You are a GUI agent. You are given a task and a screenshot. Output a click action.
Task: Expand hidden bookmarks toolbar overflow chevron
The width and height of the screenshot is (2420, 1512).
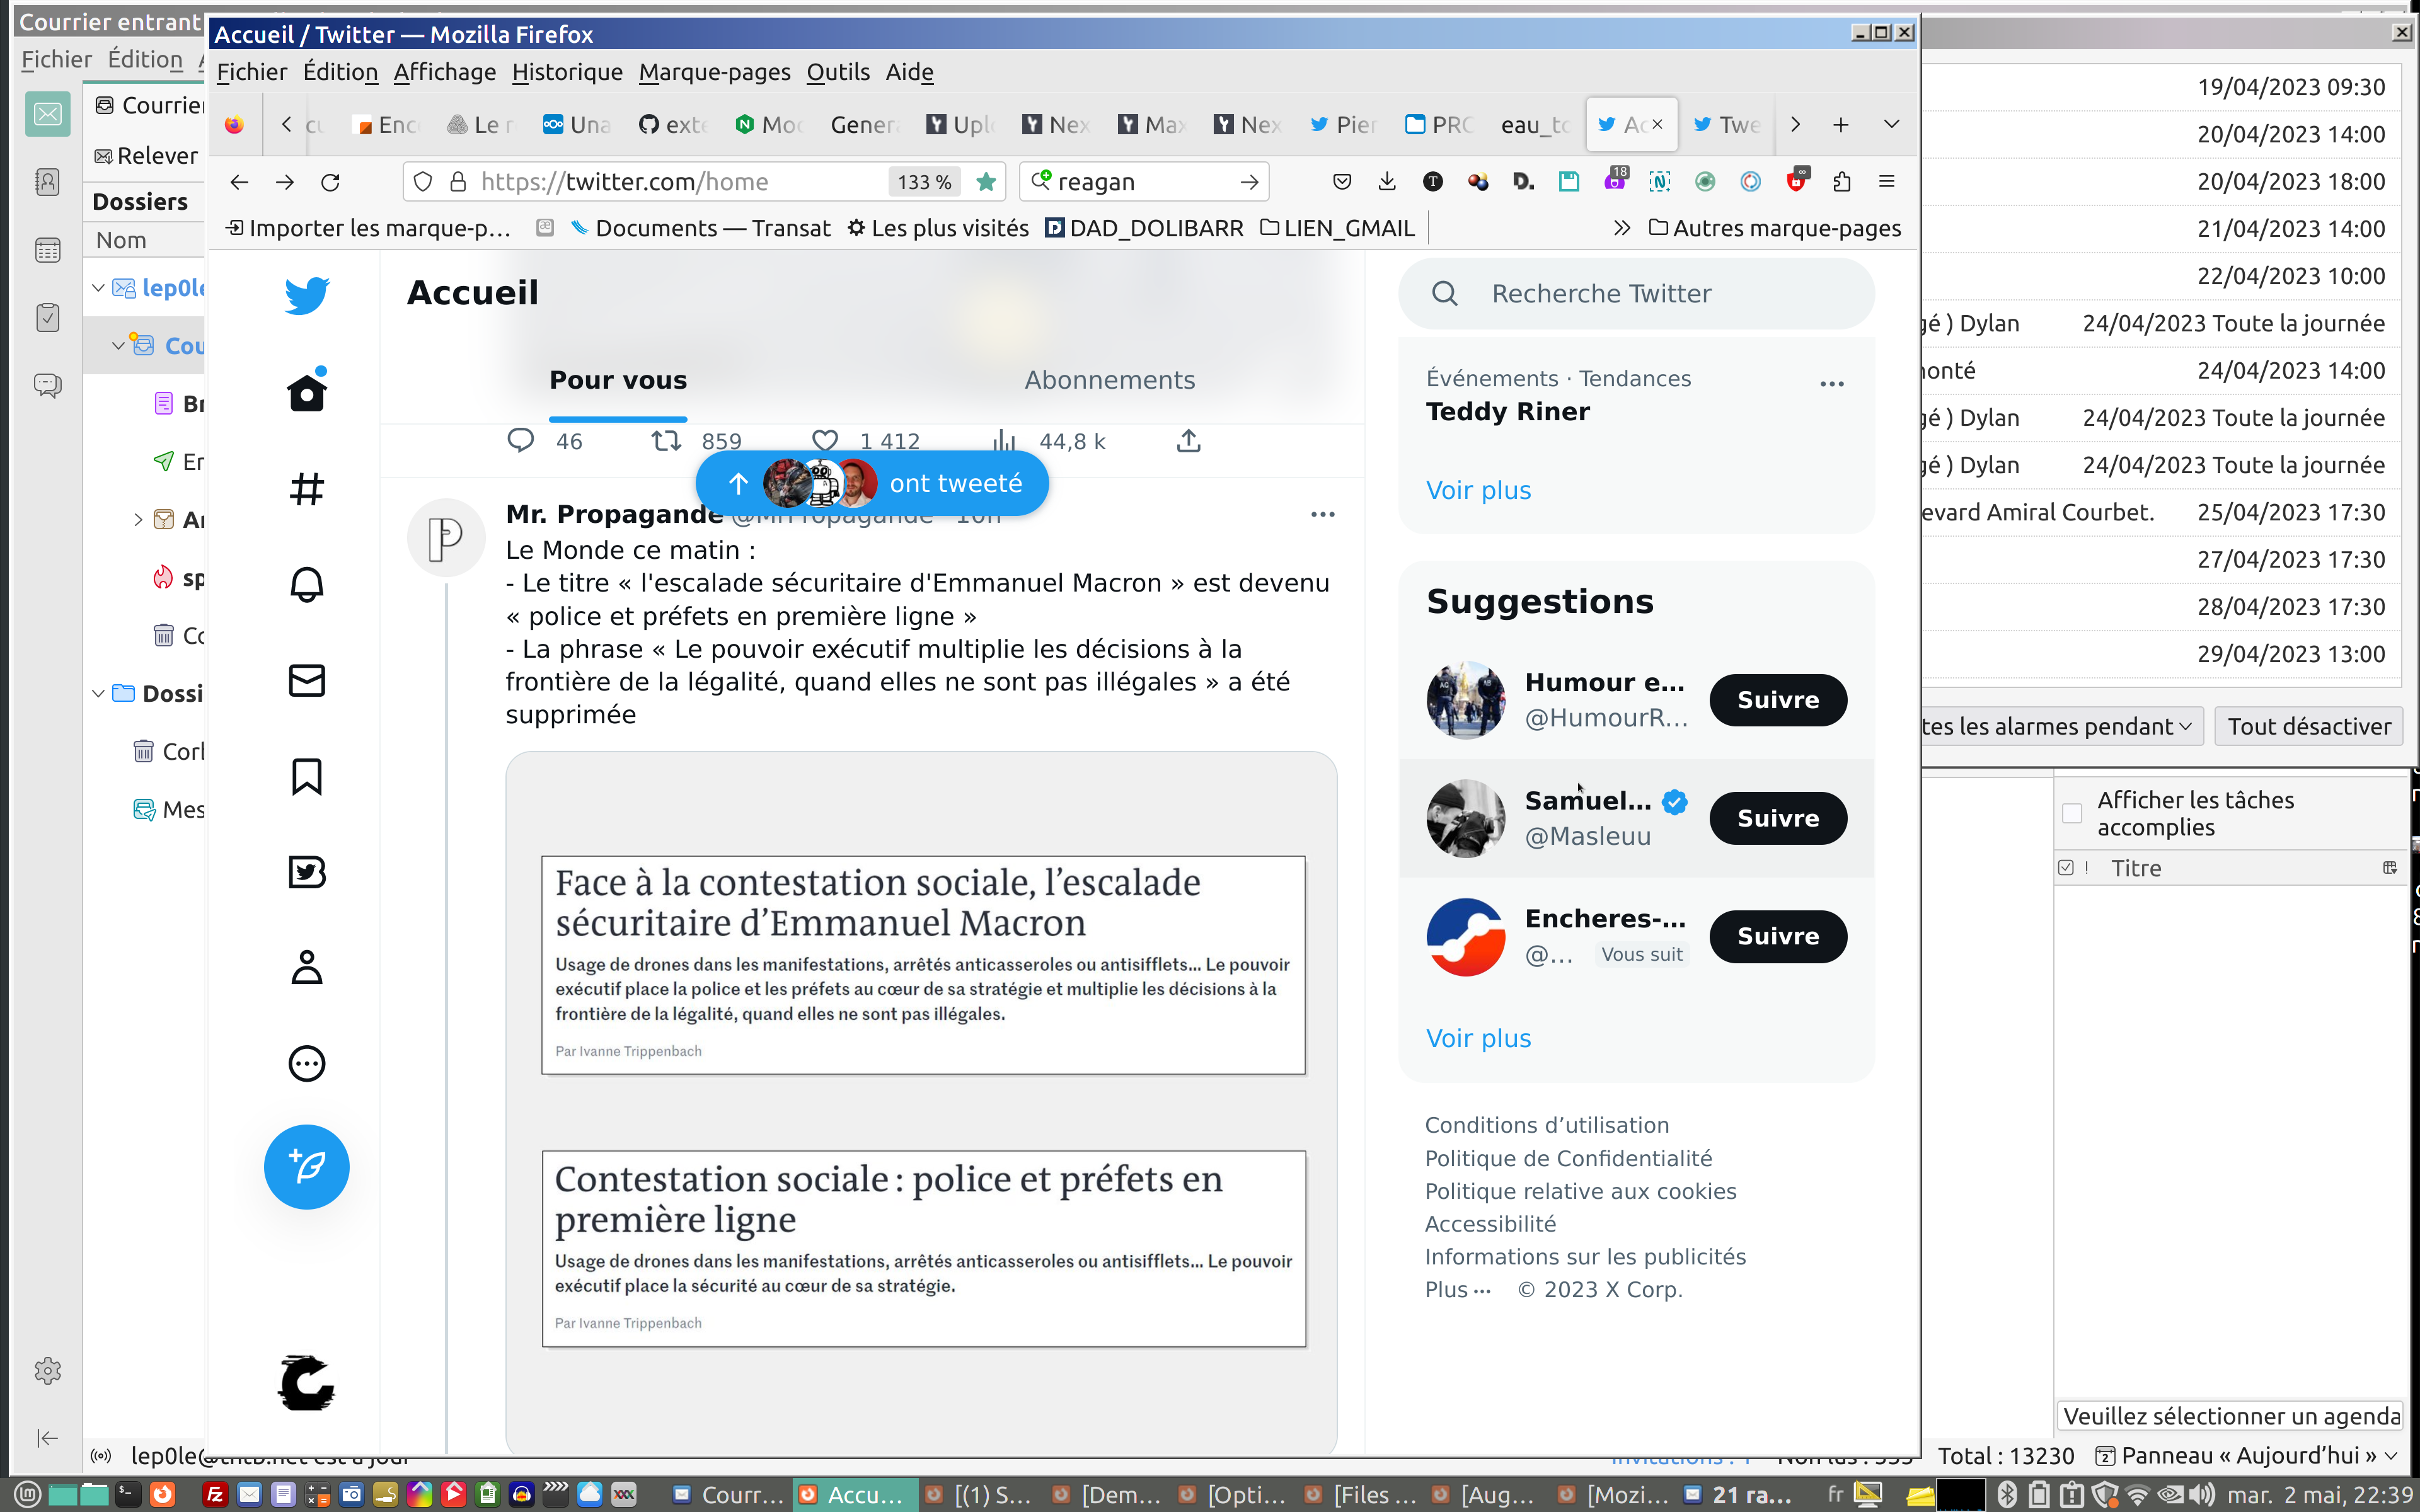(1621, 228)
